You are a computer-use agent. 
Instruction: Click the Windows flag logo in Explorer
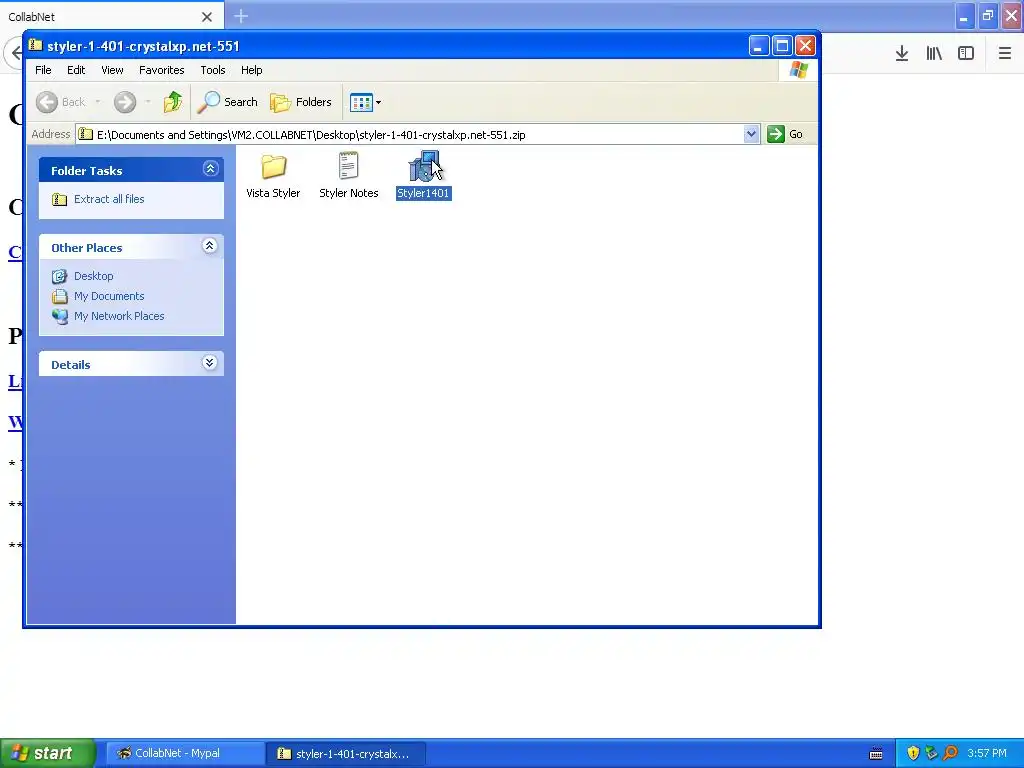(x=798, y=70)
